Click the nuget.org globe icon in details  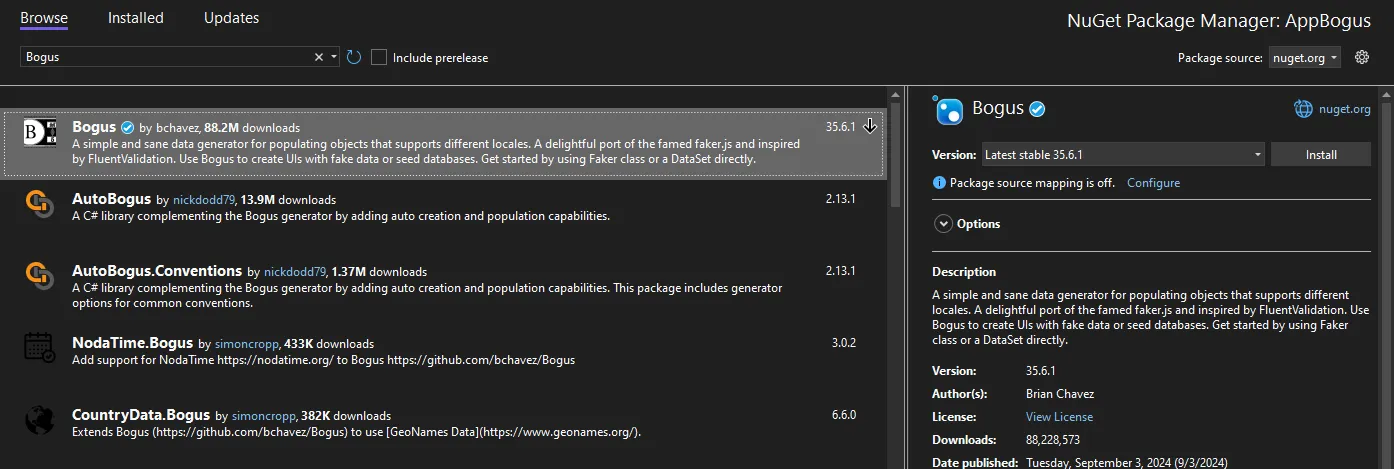[x=1303, y=109]
